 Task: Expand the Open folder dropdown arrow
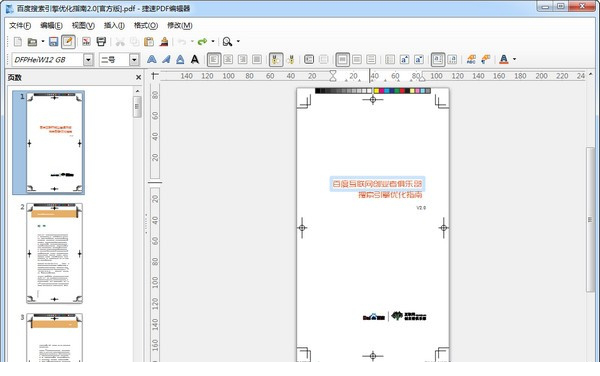click(42, 41)
